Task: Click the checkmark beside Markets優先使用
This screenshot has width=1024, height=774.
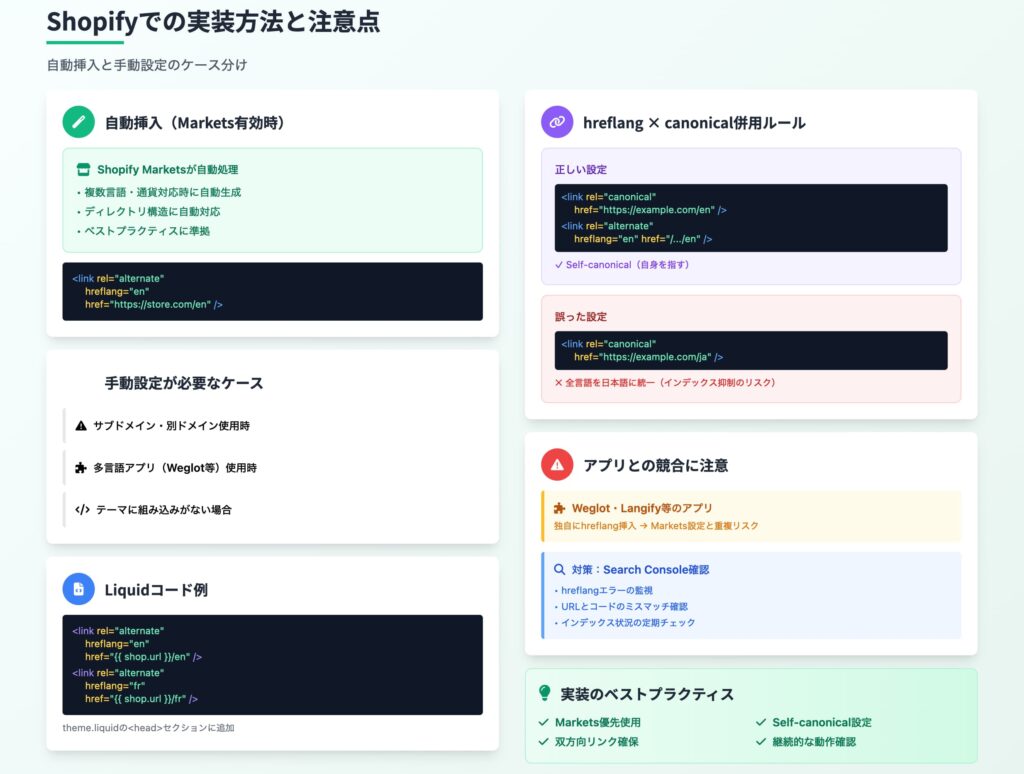Action: click(x=543, y=722)
